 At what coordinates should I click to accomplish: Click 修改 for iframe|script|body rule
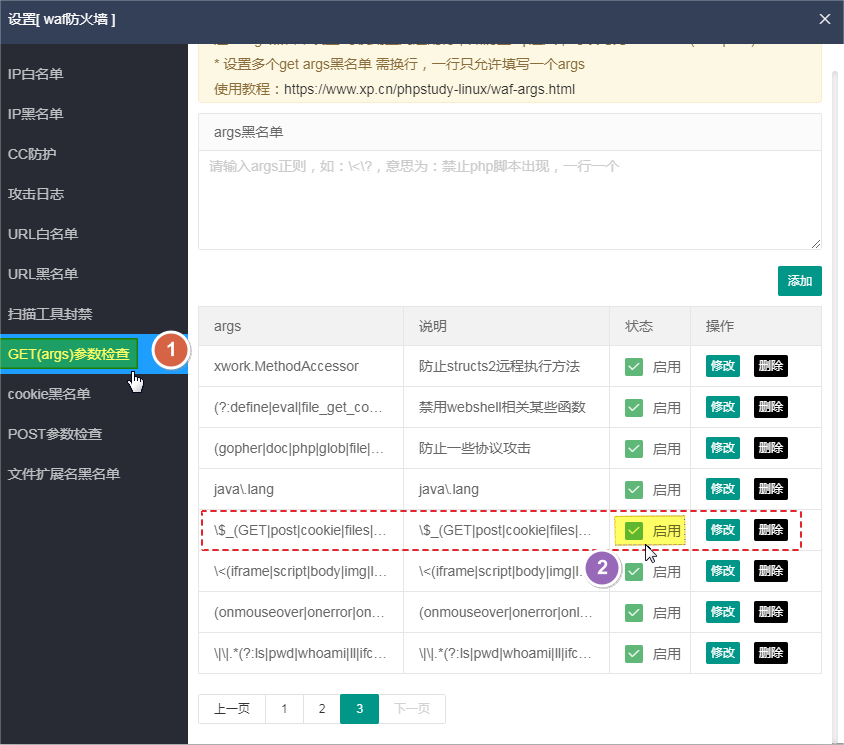(x=722, y=571)
